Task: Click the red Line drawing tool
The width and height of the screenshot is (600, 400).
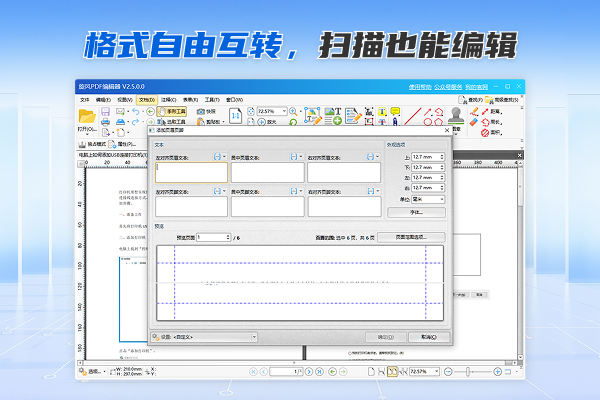Action: (x=412, y=116)
